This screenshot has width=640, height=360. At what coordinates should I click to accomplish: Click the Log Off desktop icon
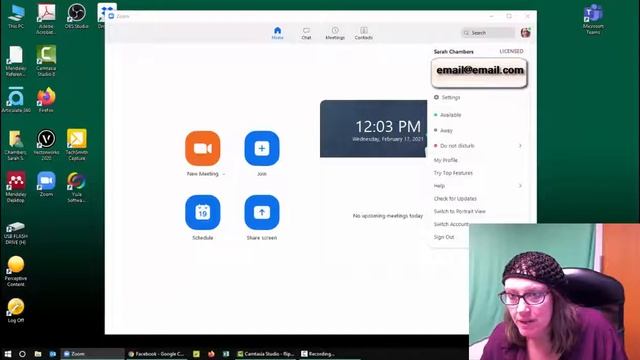coord(16,311)
